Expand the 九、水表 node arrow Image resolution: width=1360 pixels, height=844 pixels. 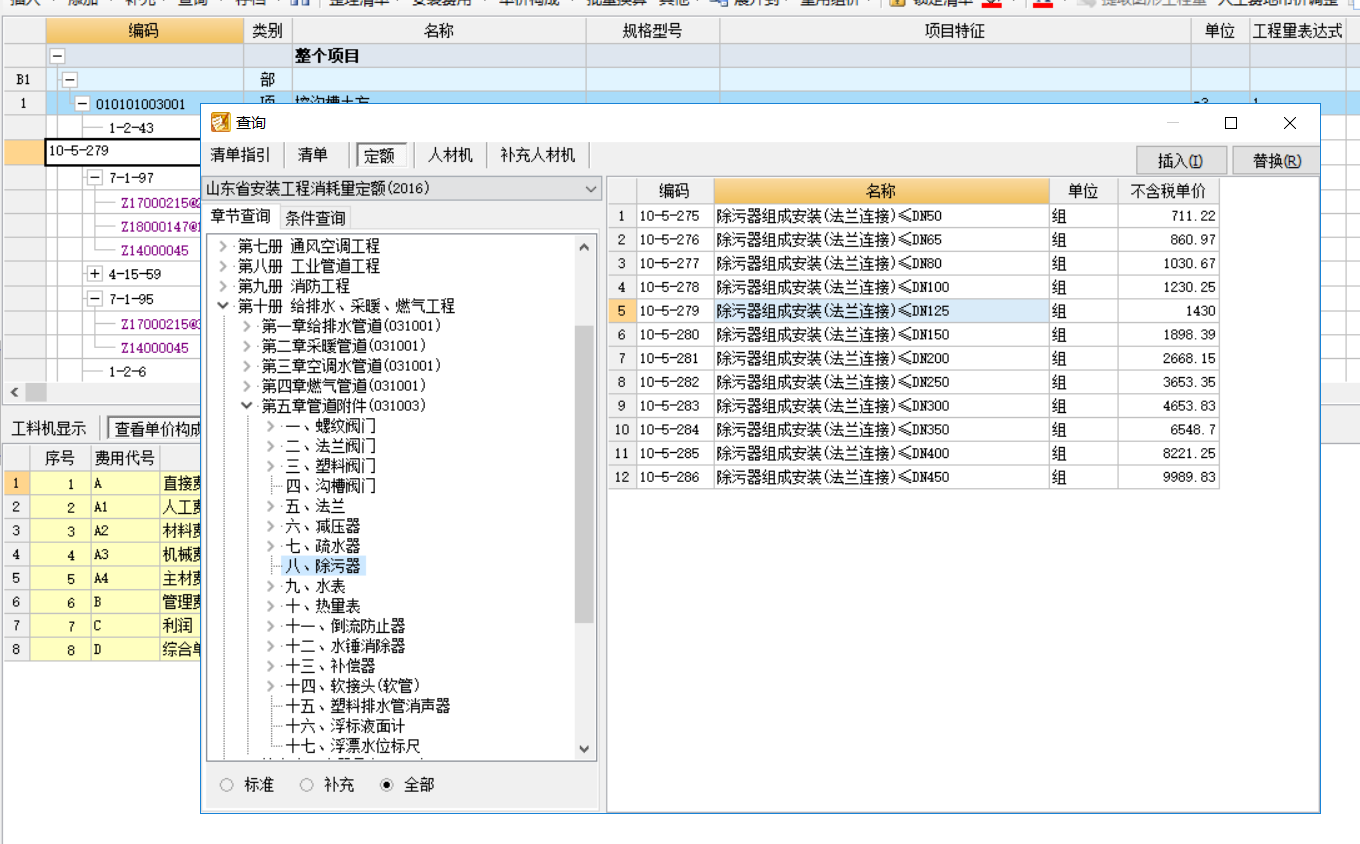[270, 586]
